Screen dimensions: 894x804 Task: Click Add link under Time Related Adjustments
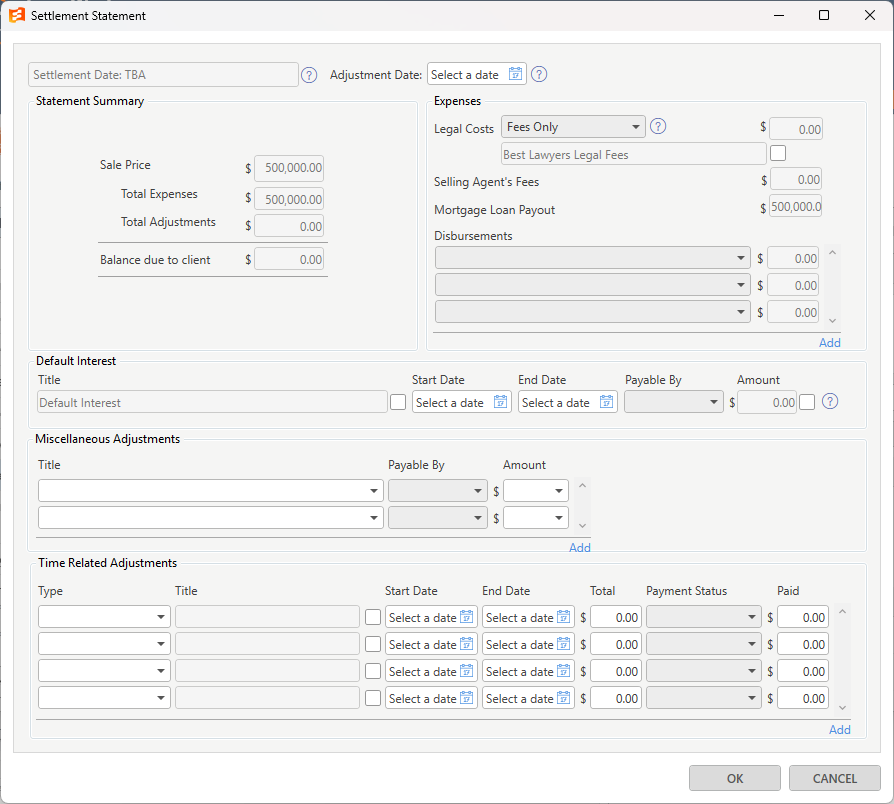click(839, 729)
